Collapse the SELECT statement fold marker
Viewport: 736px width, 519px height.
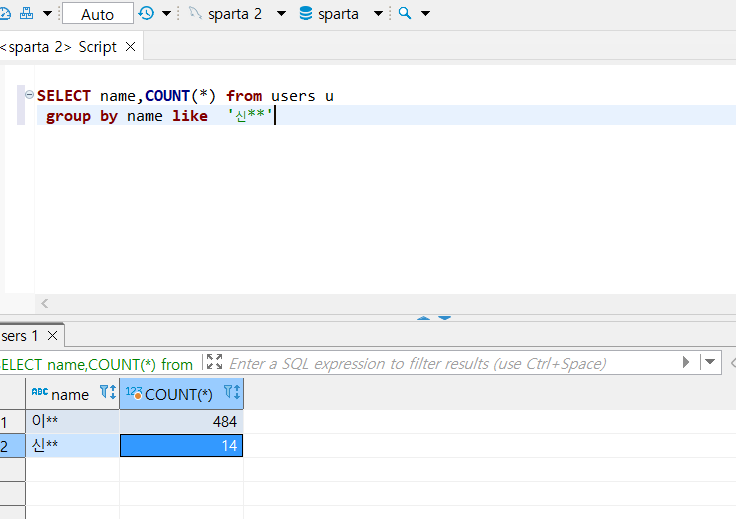[x=29, y=95]
